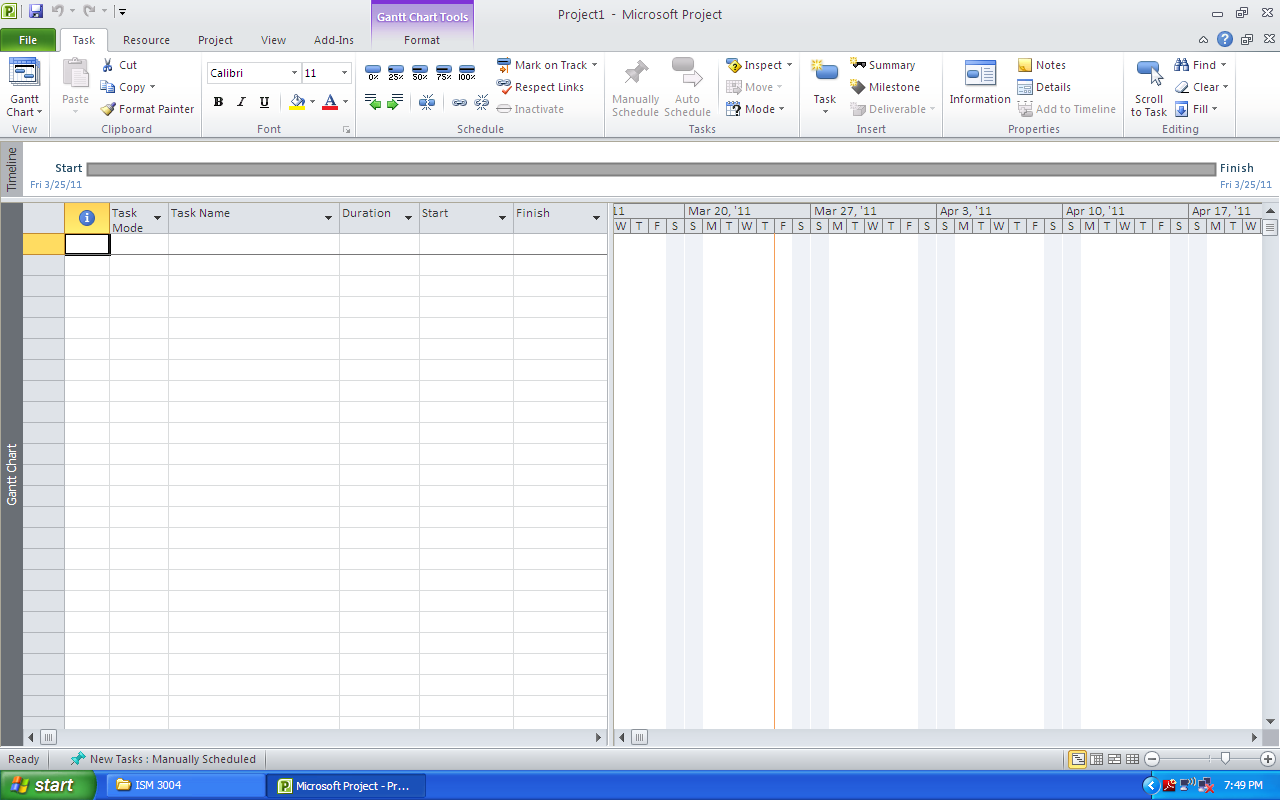Viewport: 1280px width, 800px height.
Task: Open ISM 3004 folder in taskbar
Action: pos(186,785)
